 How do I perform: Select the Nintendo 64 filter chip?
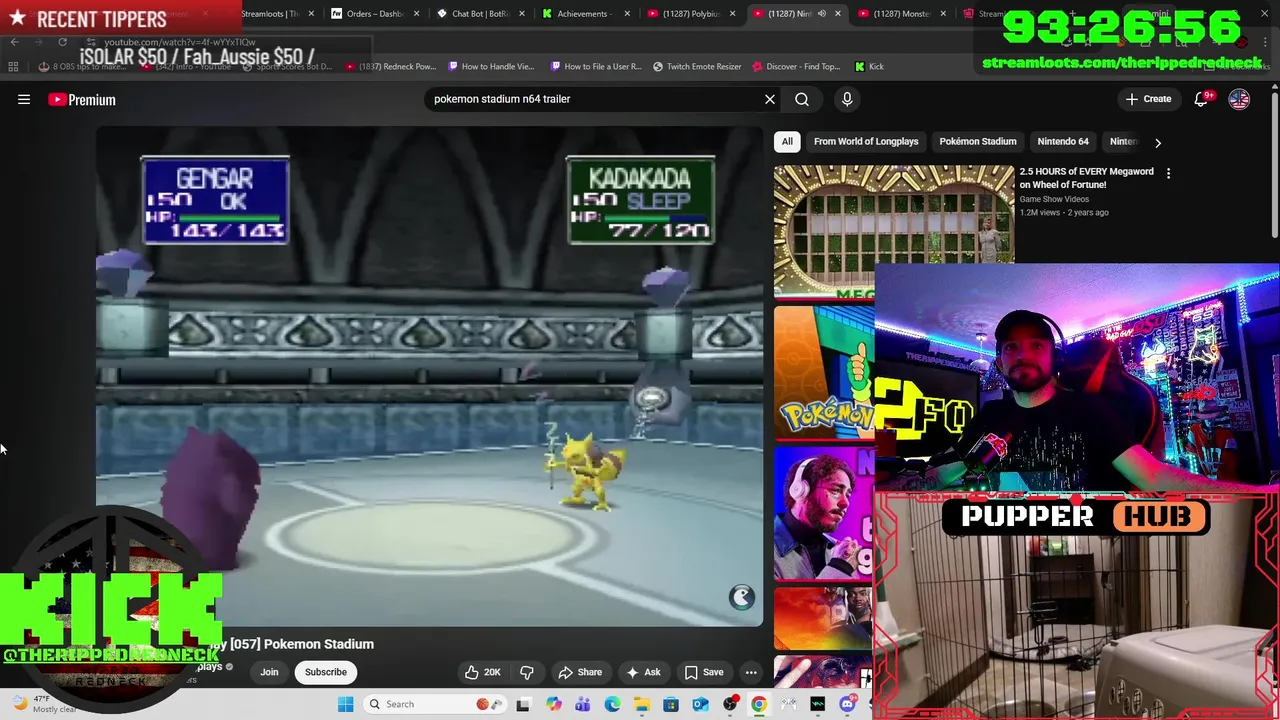tap(1063, 141)
